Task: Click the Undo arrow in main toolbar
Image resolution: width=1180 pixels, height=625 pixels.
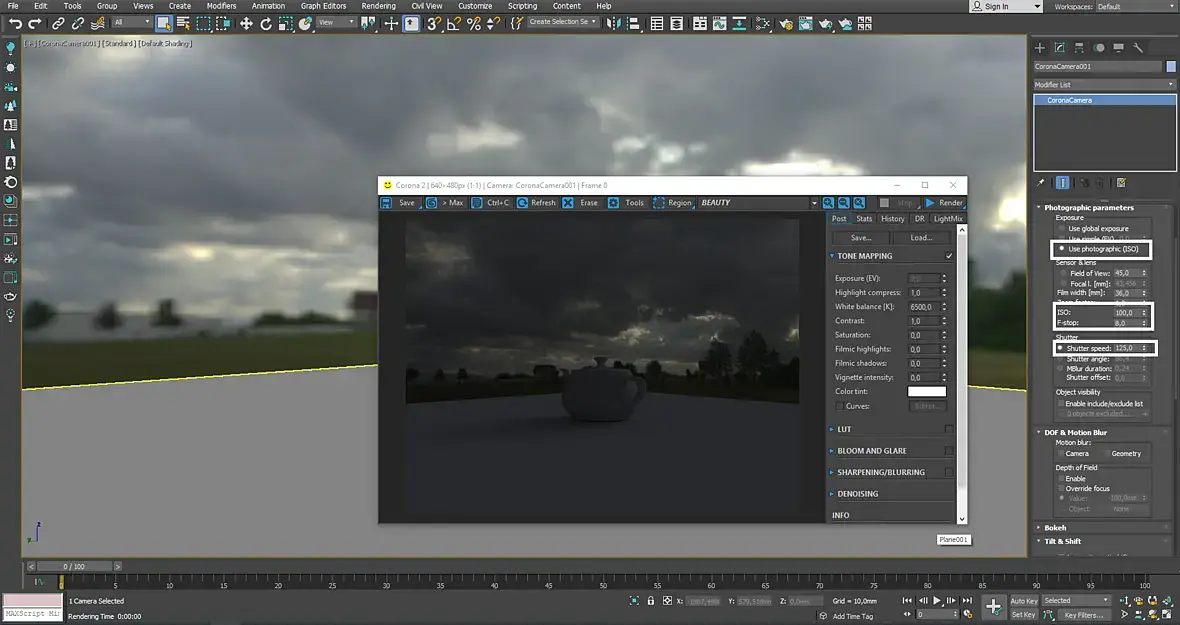Action: 15,23
